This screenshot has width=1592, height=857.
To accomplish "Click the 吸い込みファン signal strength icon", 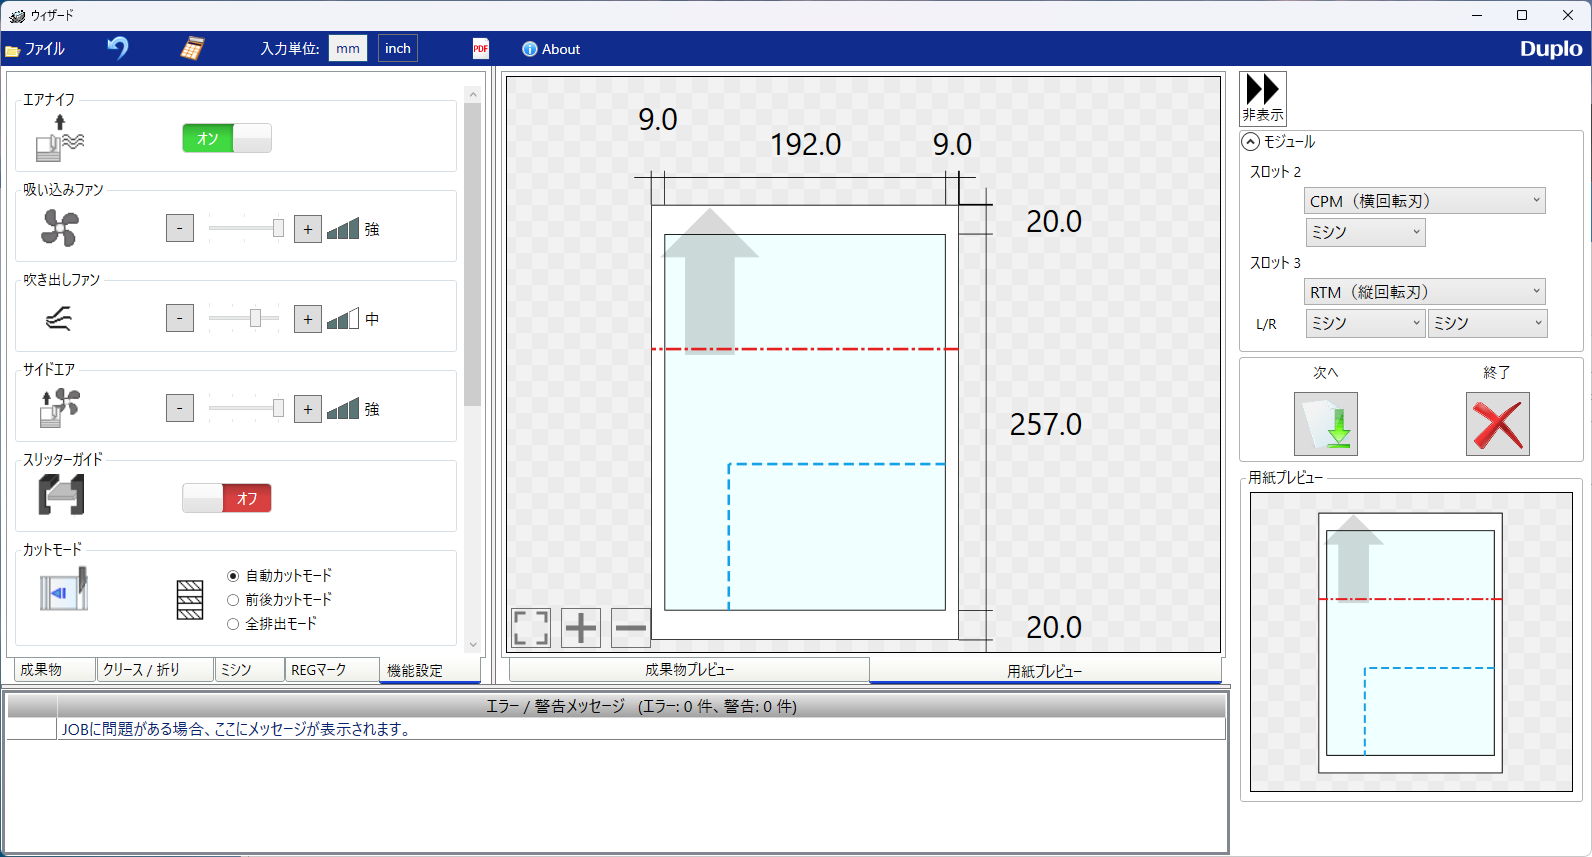I will point(343,229).
